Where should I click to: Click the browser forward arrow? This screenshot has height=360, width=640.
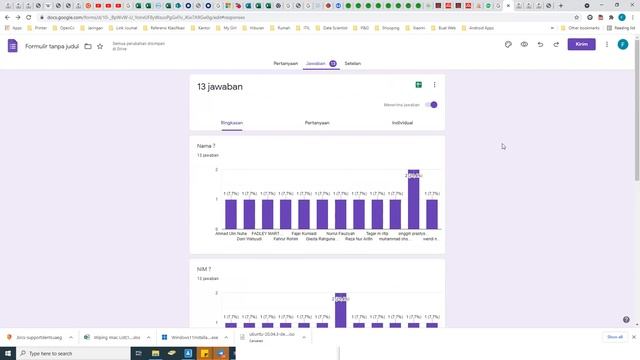(18, 18)
